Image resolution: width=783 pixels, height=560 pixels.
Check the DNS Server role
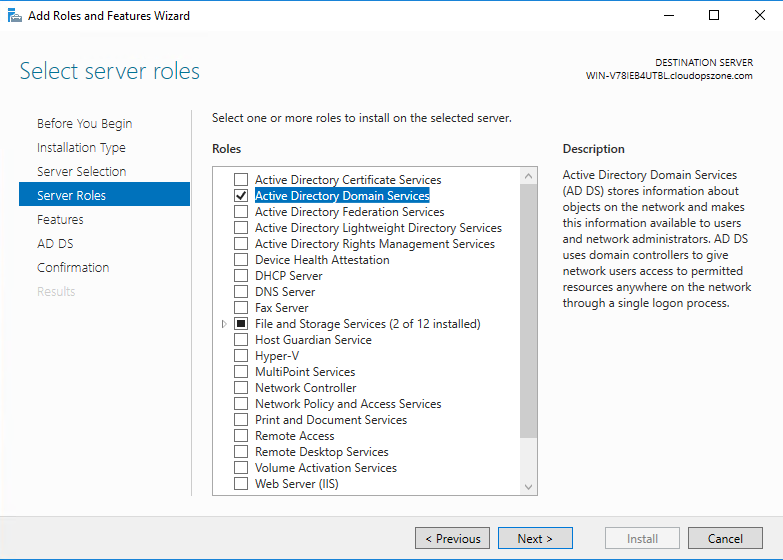coord(241,291)
